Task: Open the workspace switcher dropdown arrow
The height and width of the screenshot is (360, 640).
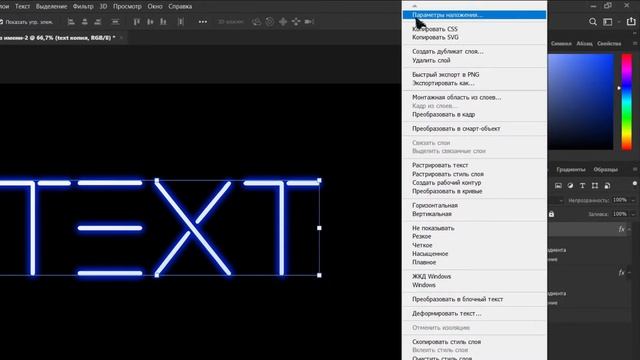Action: coord(619,22)
